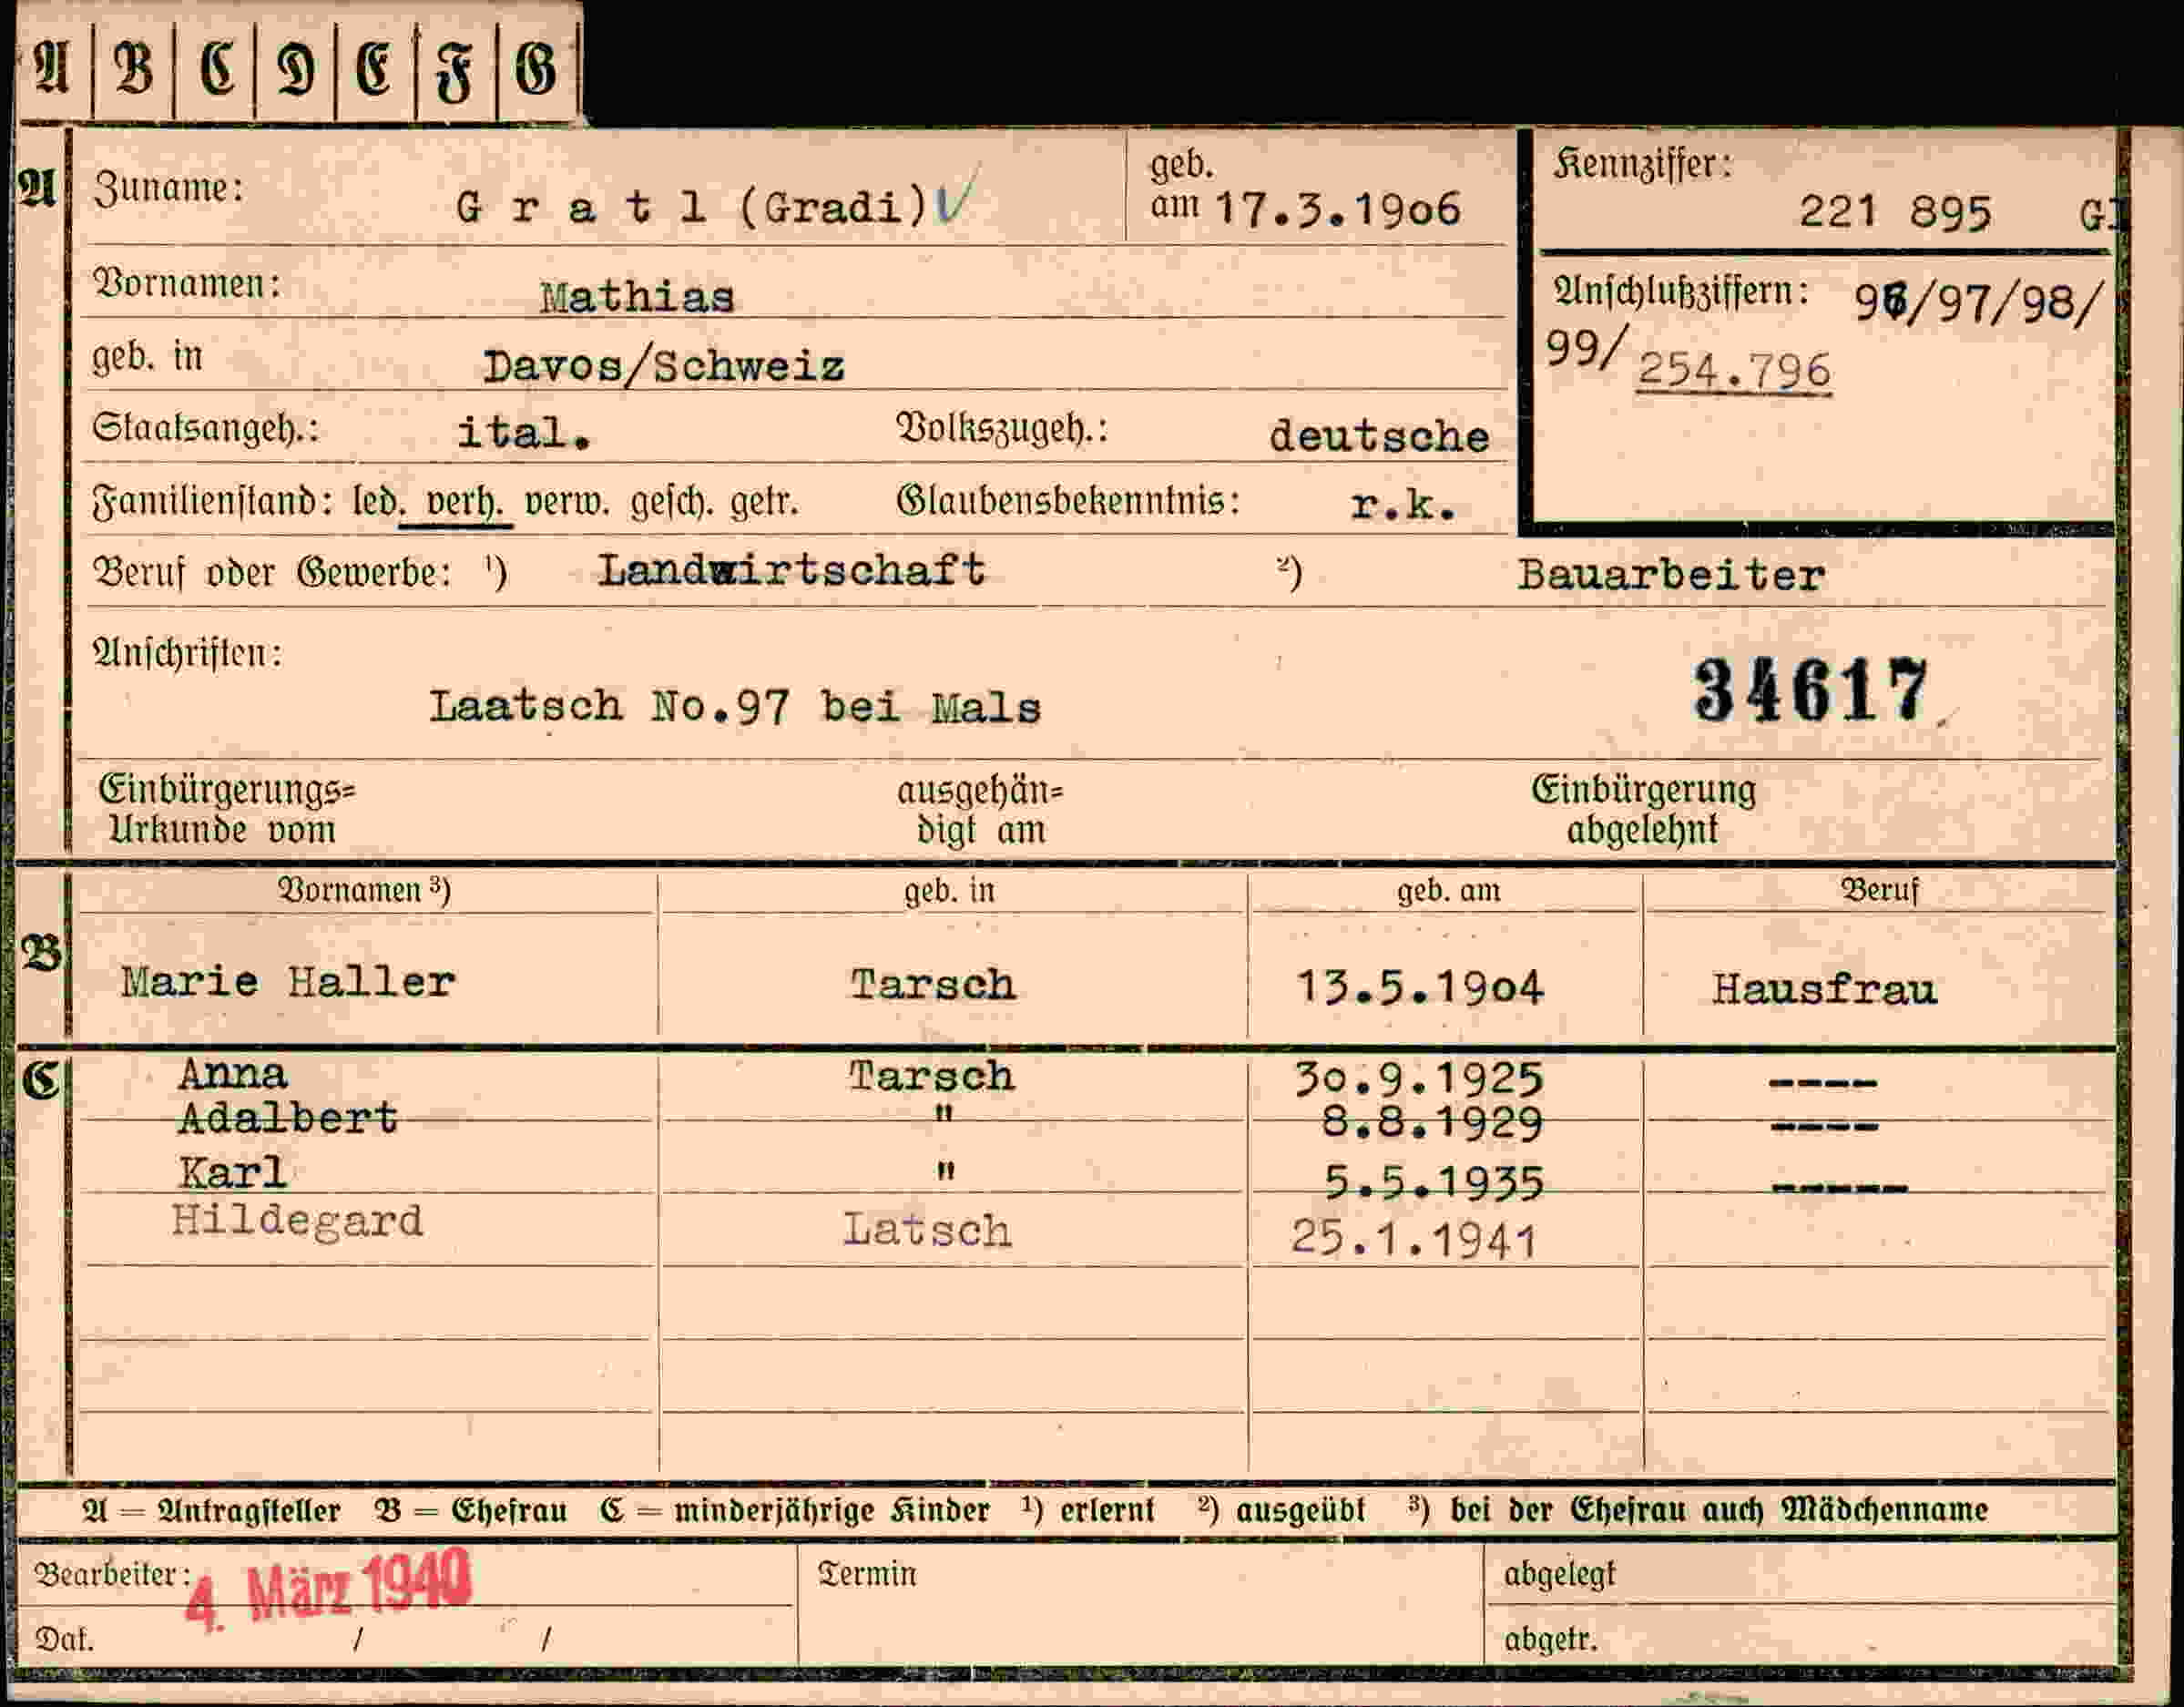Click Hildegard's birth date '25.1.1941'
The image size is (2184, 1707).
pos(1414,1240)
